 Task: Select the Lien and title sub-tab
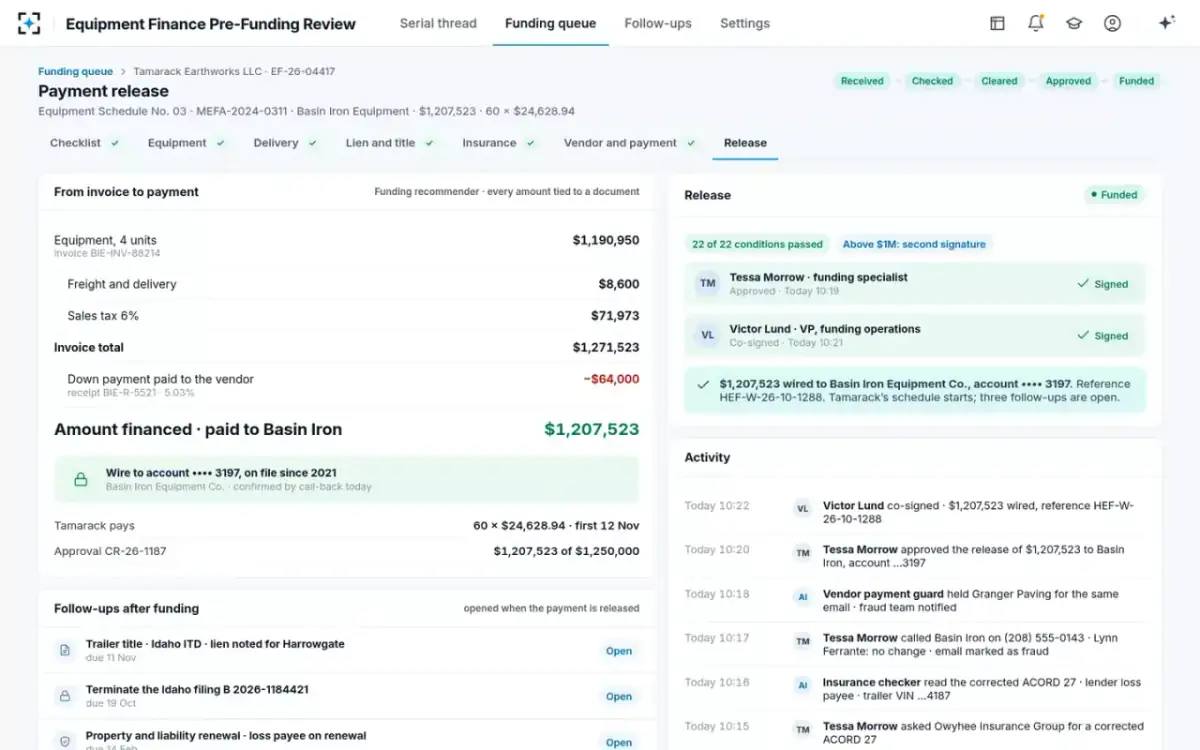tap(390, 143)
